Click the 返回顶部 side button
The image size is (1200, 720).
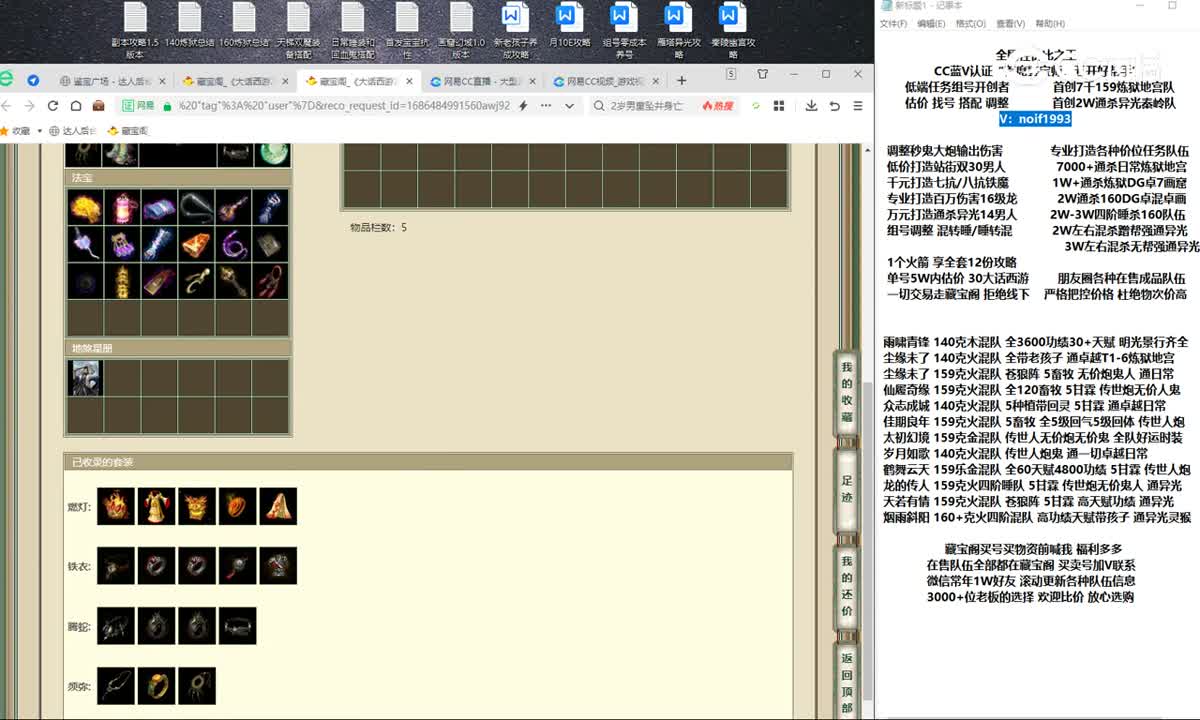pyautogui.click(x=847, y=682)
